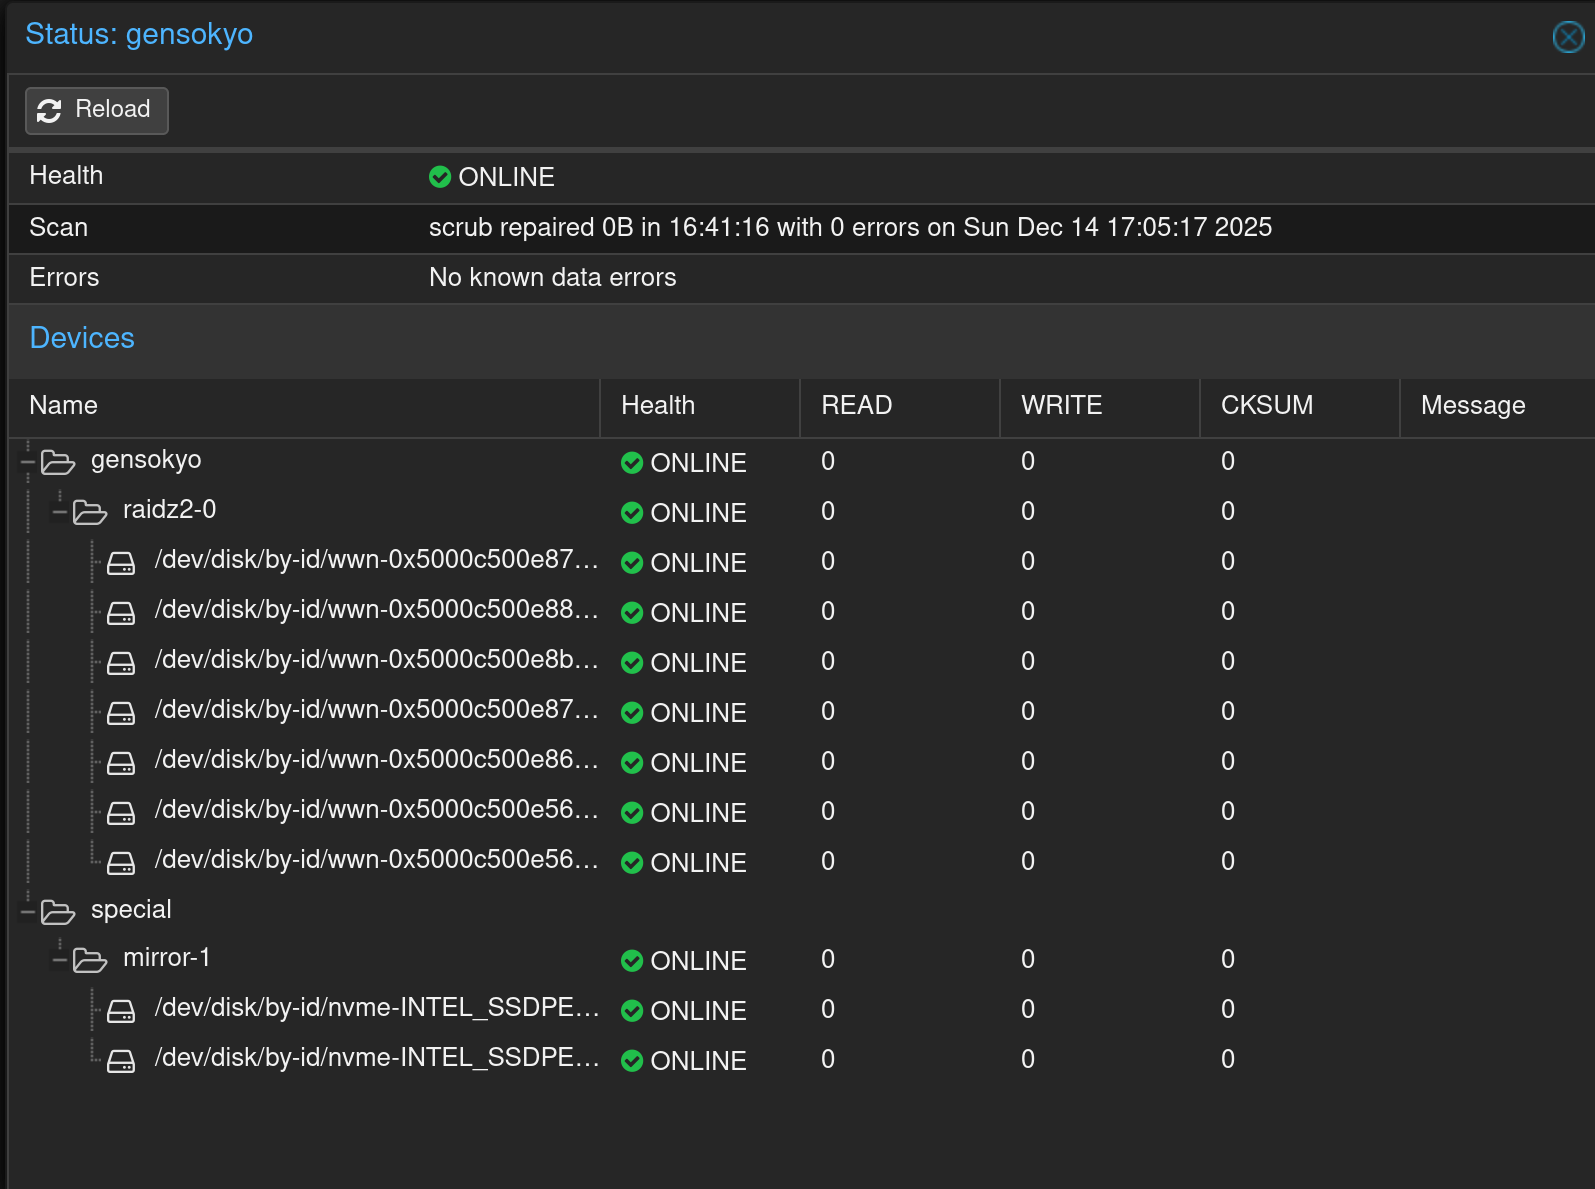Click disk icon for wwn-0x5000c500e88 device
Screen dimensions: 1595x1189
coord(121,613)
